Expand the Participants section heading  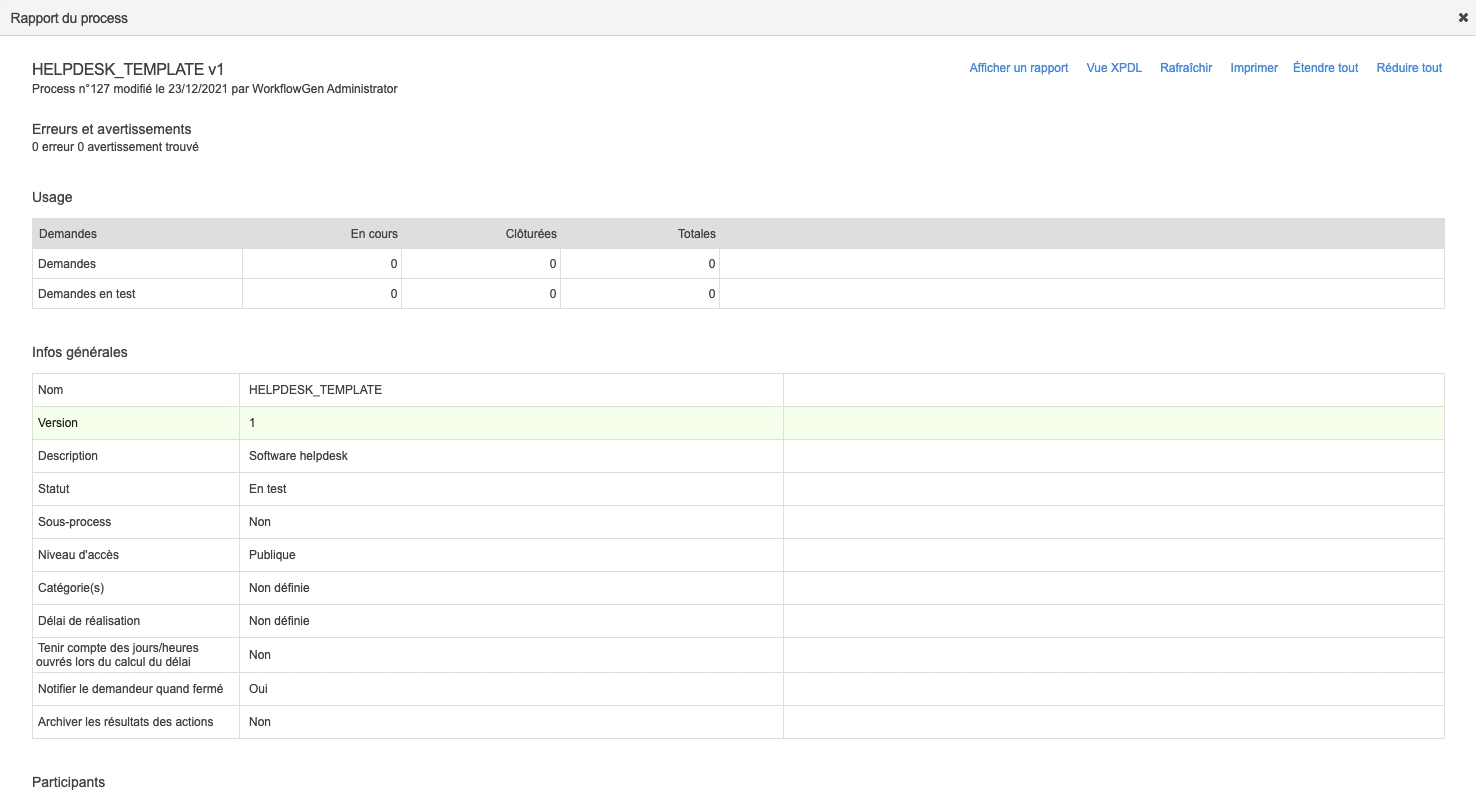68,782
